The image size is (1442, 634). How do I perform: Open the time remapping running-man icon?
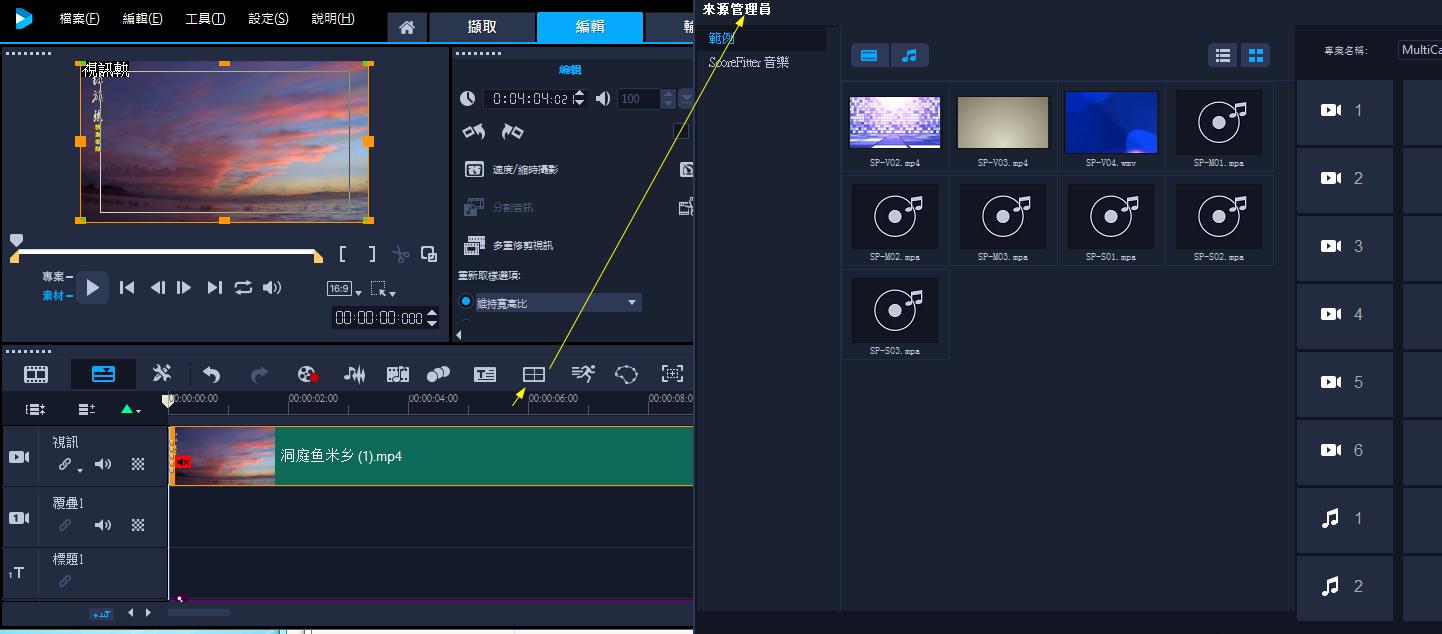point(583,374)
